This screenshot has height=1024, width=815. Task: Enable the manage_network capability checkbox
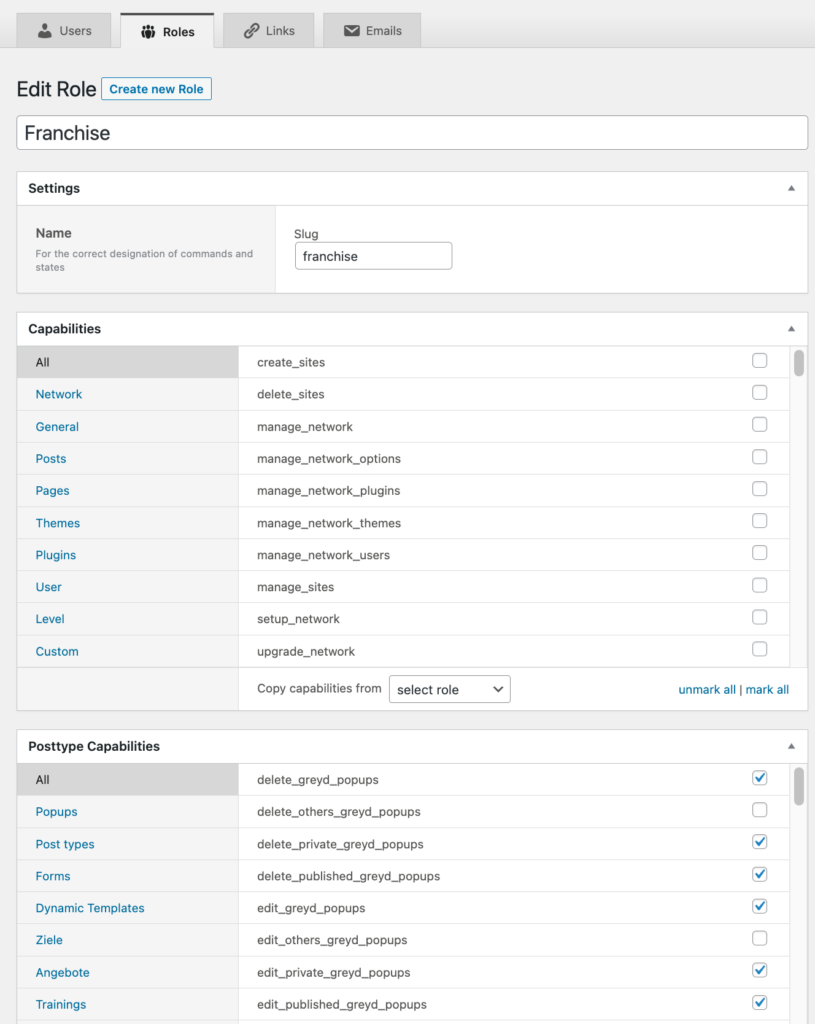click(759, 425)
